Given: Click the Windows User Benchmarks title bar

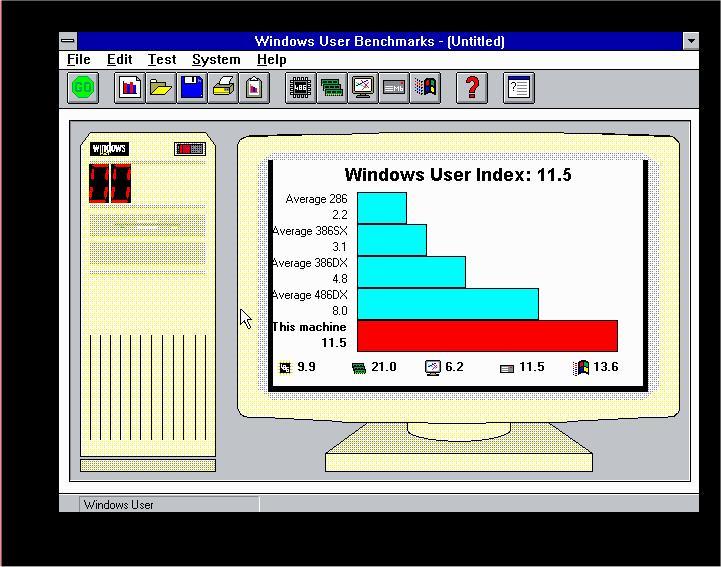Looking at the screenshot, I should pyautogui.click(x=379, y=41).
